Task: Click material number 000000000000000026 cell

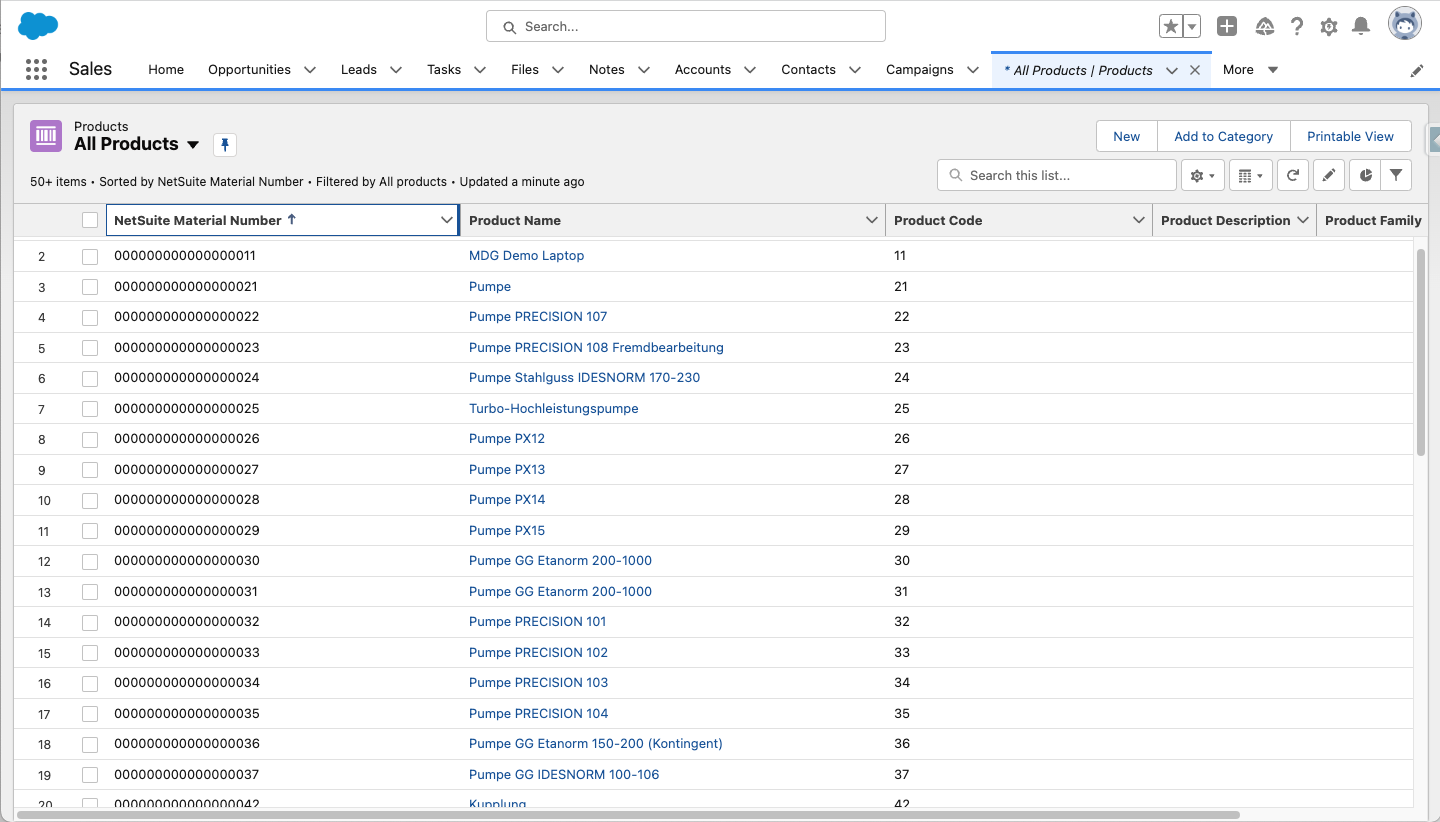Action: tap(187, 439)
